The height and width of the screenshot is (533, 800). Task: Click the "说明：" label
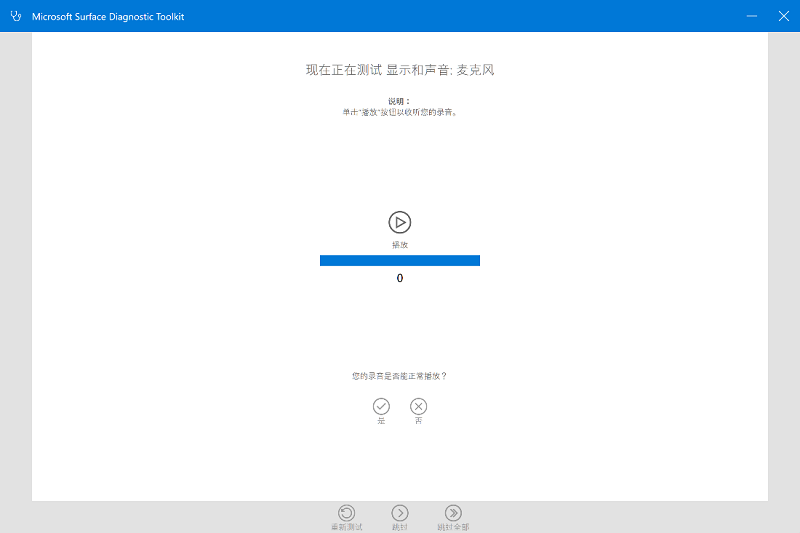click(399, 101)
